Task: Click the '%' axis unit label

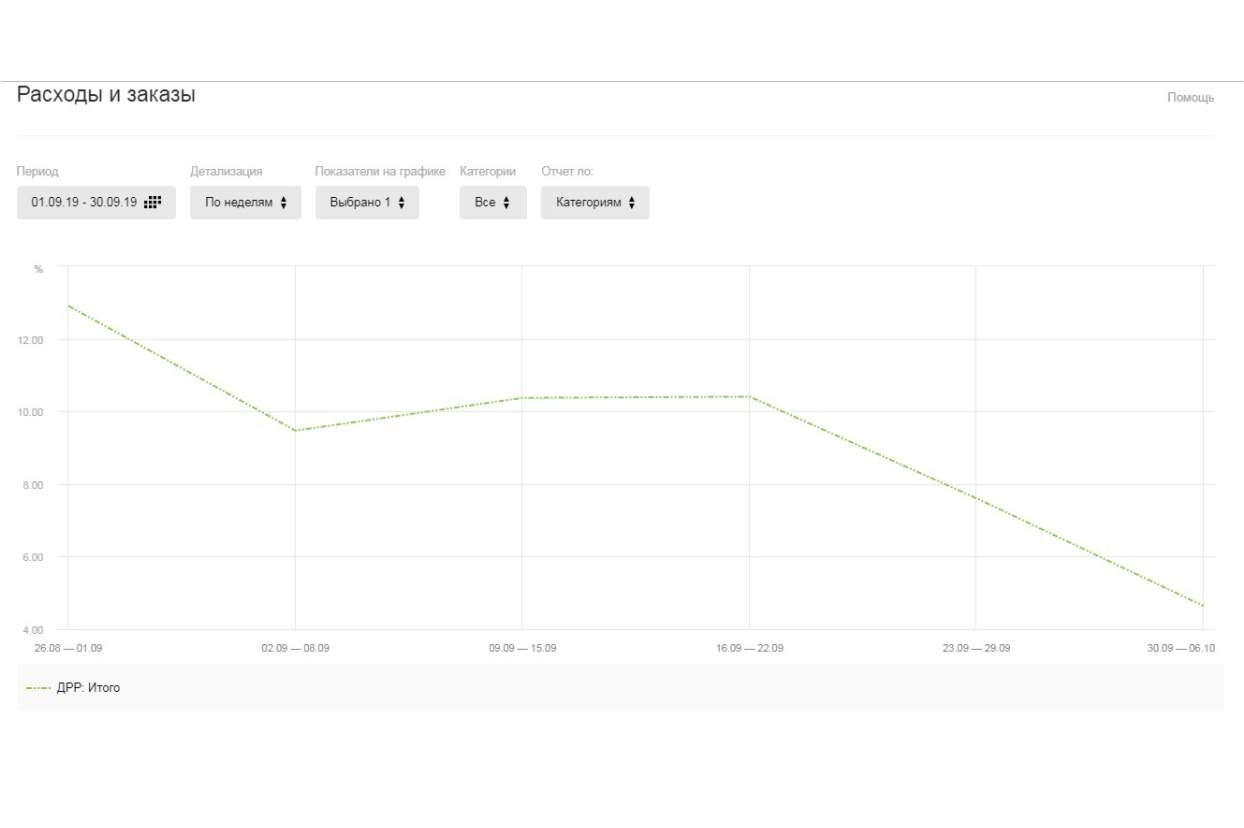Action: 39,269
